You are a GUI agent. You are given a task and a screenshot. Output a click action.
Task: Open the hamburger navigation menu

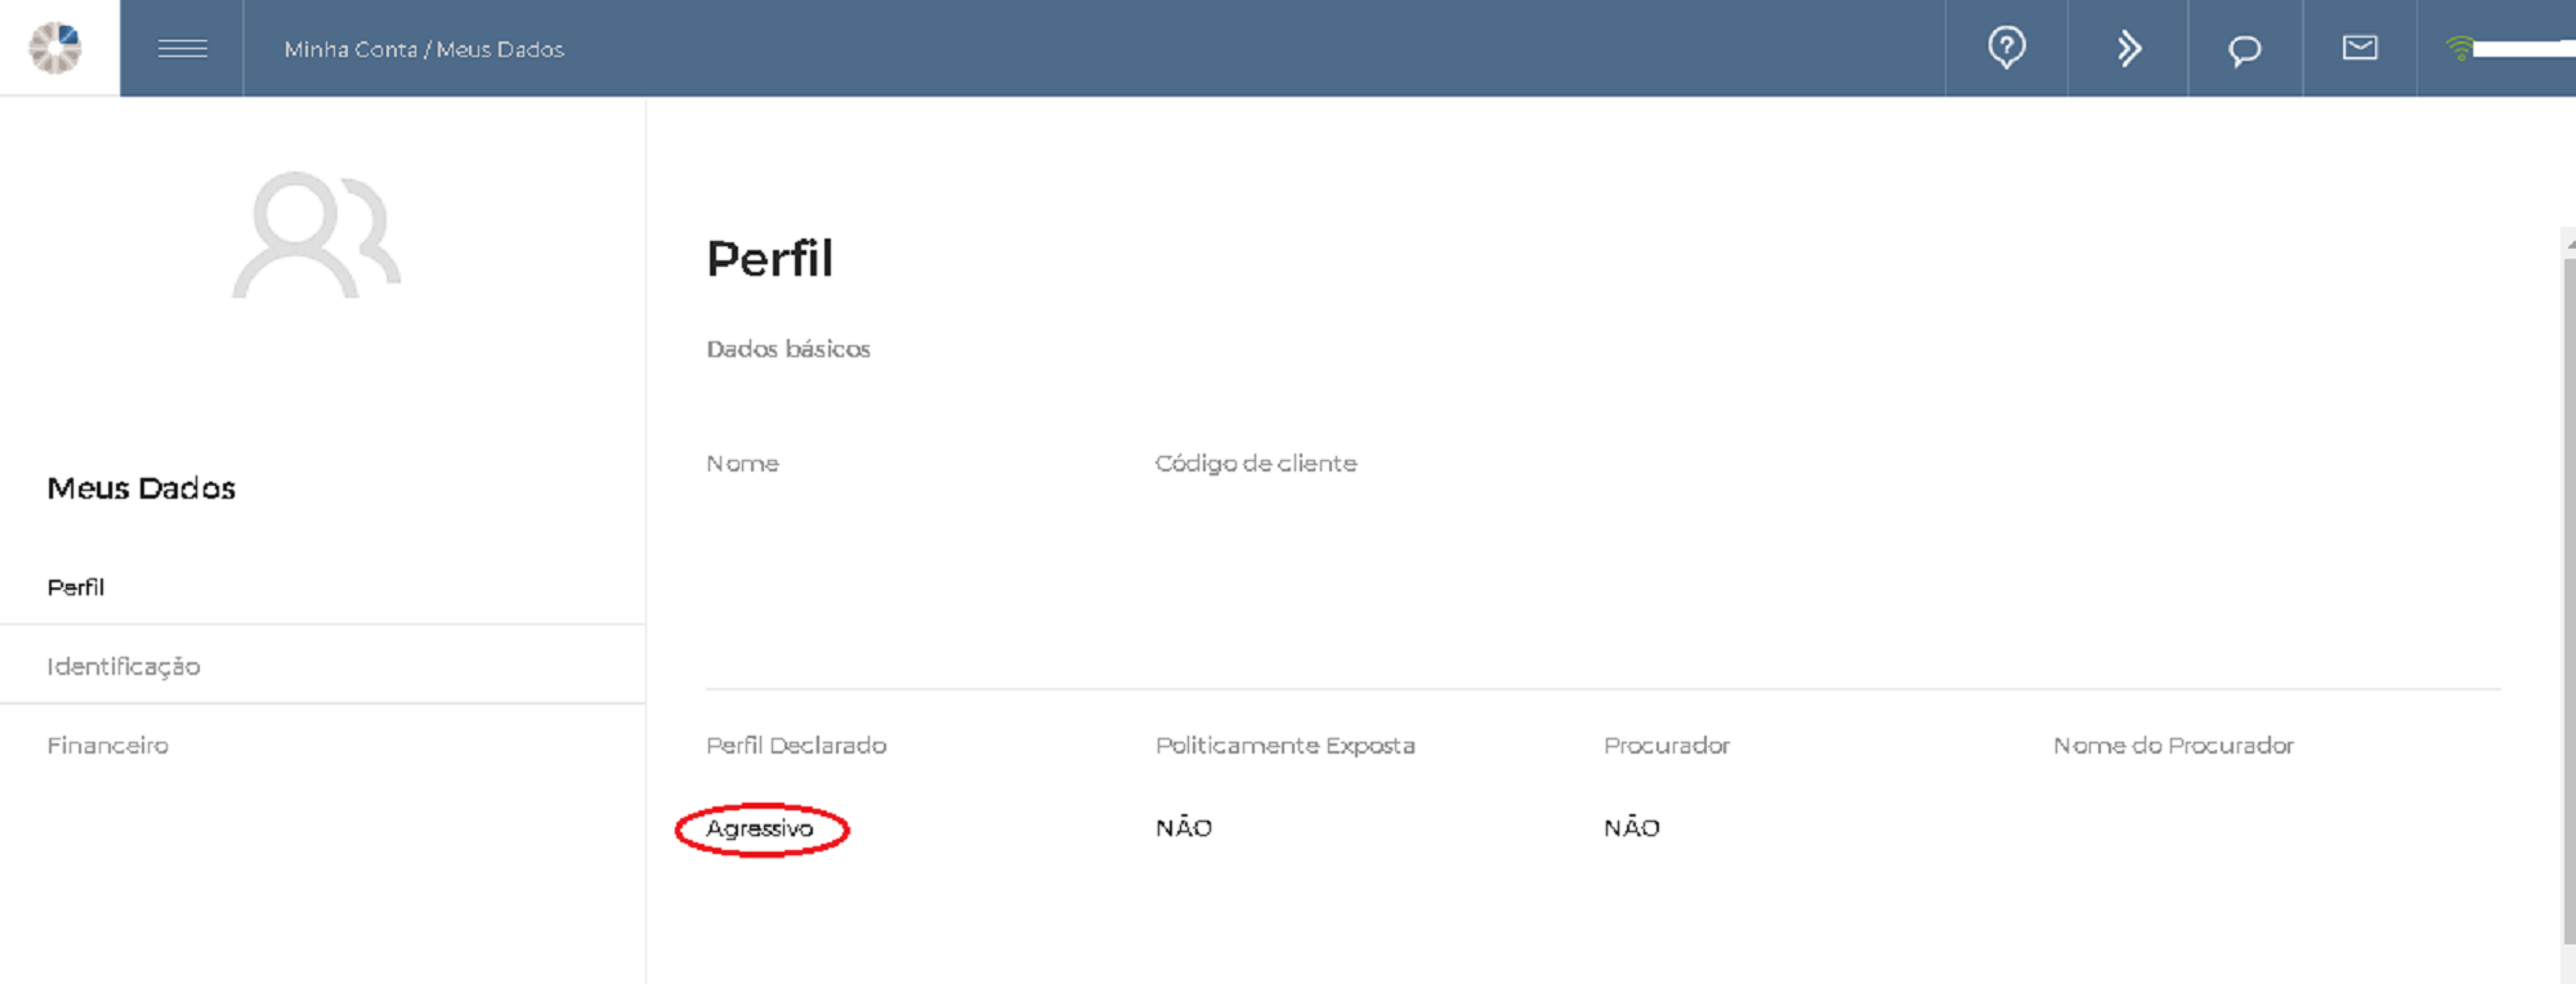(182, 48)
